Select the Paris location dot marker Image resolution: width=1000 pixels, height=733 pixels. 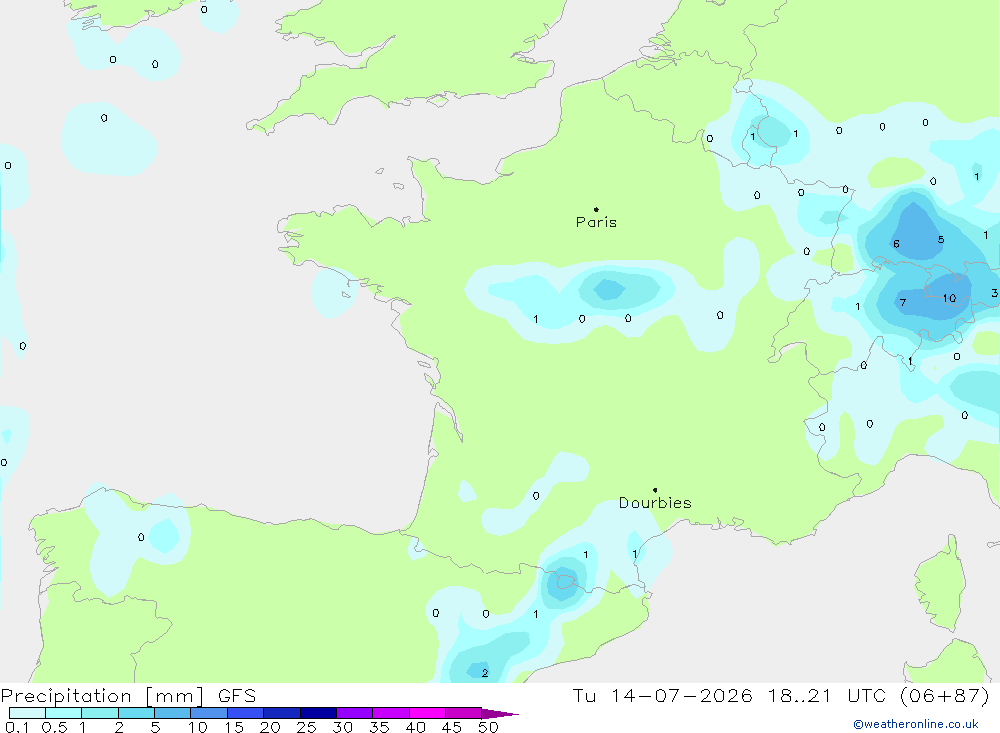[596, 209]
